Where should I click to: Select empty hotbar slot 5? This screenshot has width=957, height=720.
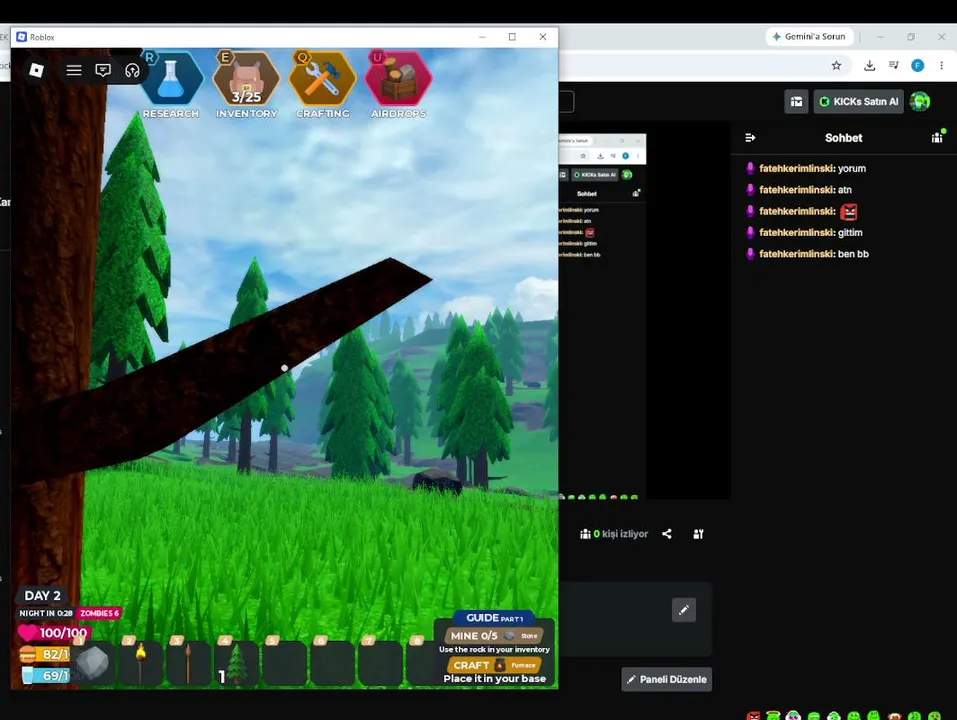(284, 662)
